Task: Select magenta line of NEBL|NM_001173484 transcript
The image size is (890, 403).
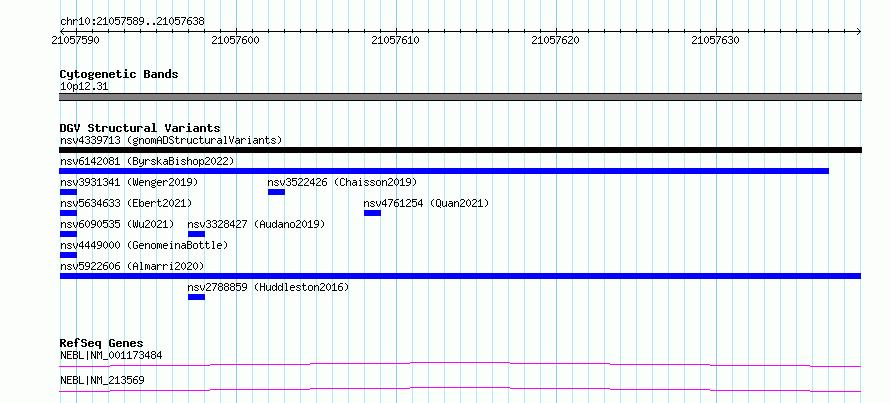Action: (x=460, y=364)
